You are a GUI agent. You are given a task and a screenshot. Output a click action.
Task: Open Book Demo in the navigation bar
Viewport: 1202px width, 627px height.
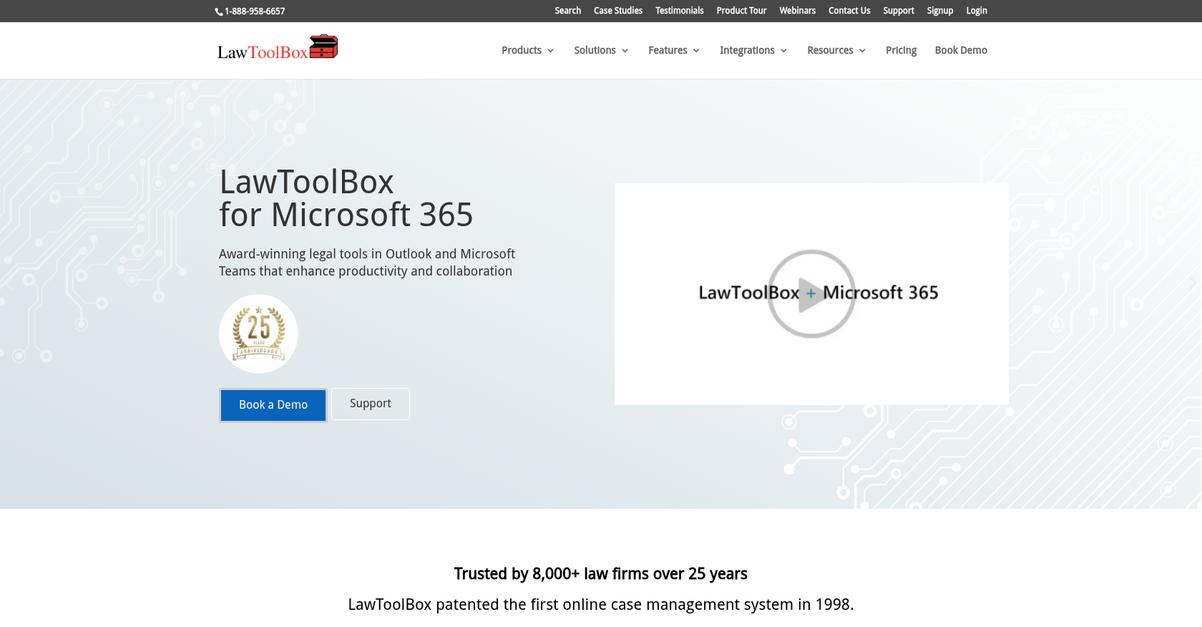click(961, 50)
